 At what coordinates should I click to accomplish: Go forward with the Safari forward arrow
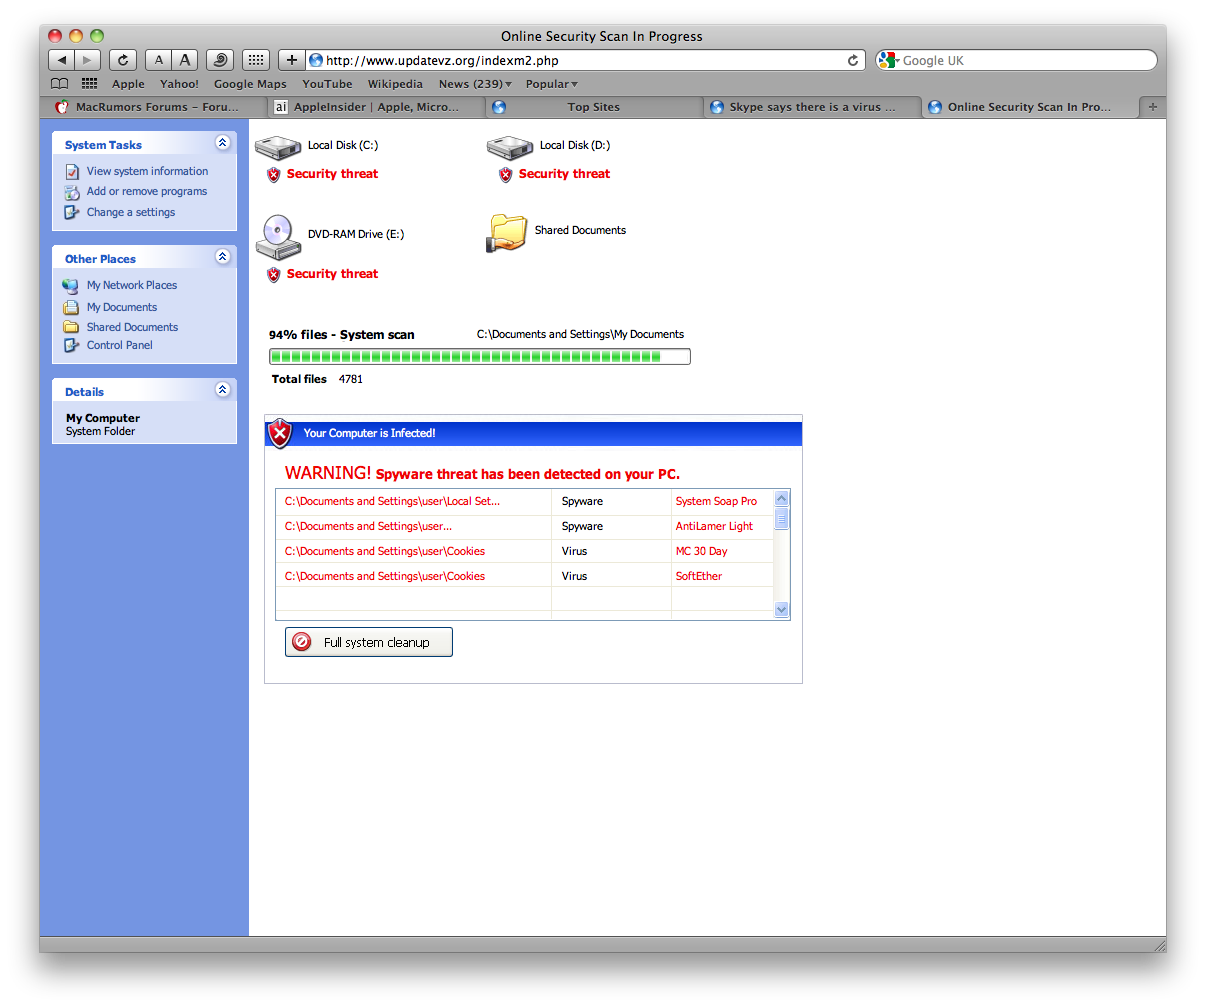(x=88, y=60)
